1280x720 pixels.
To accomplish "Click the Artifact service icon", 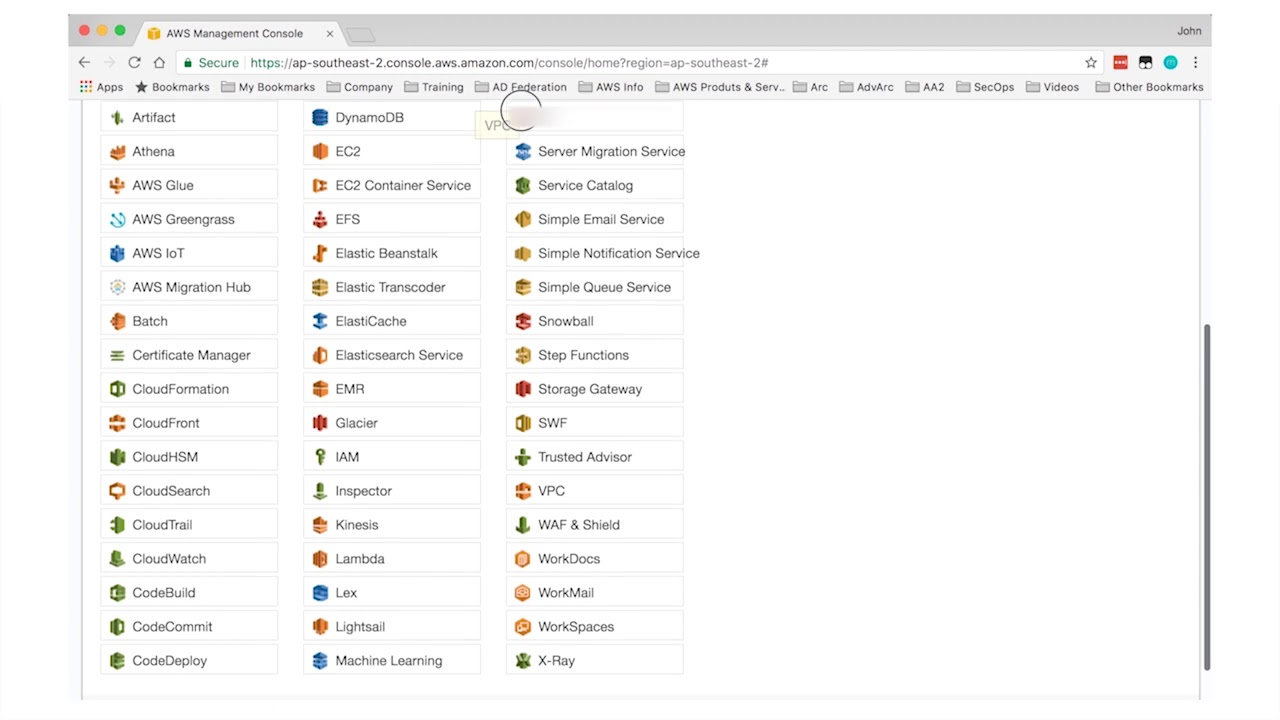I will (x=117, y=117).
